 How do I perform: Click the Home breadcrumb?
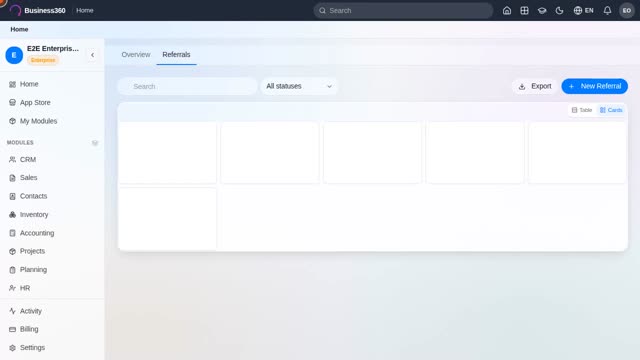(x=19, y=29)
